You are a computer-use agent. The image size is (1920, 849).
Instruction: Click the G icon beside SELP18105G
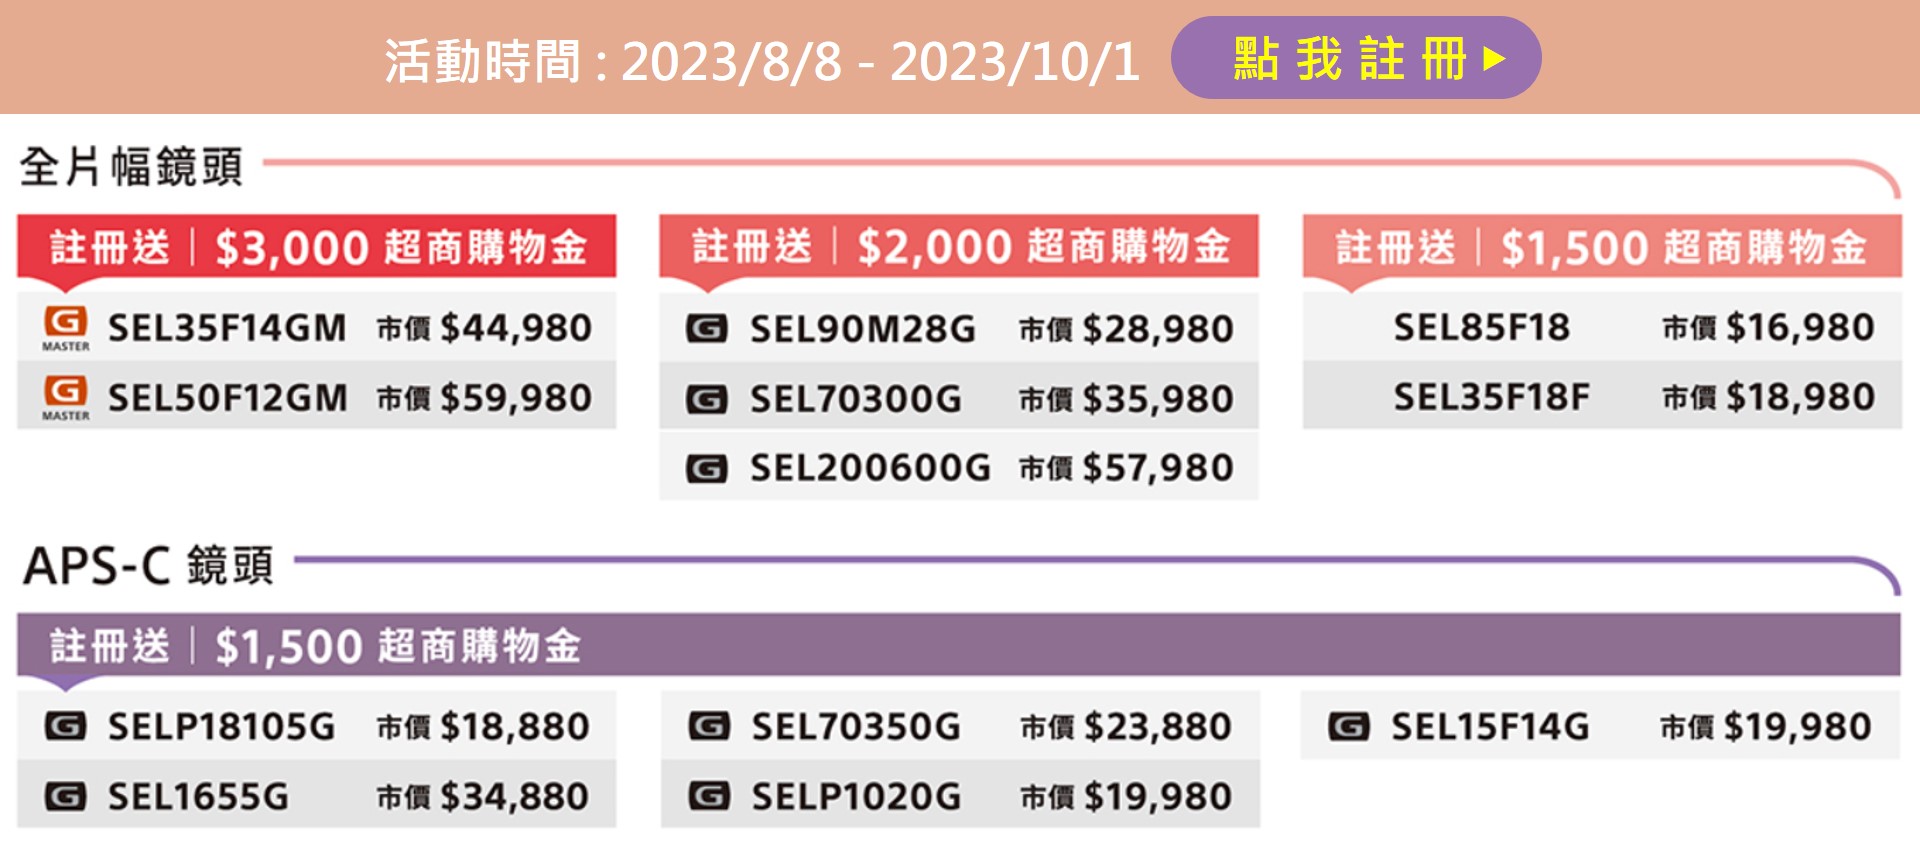point(65,726)
